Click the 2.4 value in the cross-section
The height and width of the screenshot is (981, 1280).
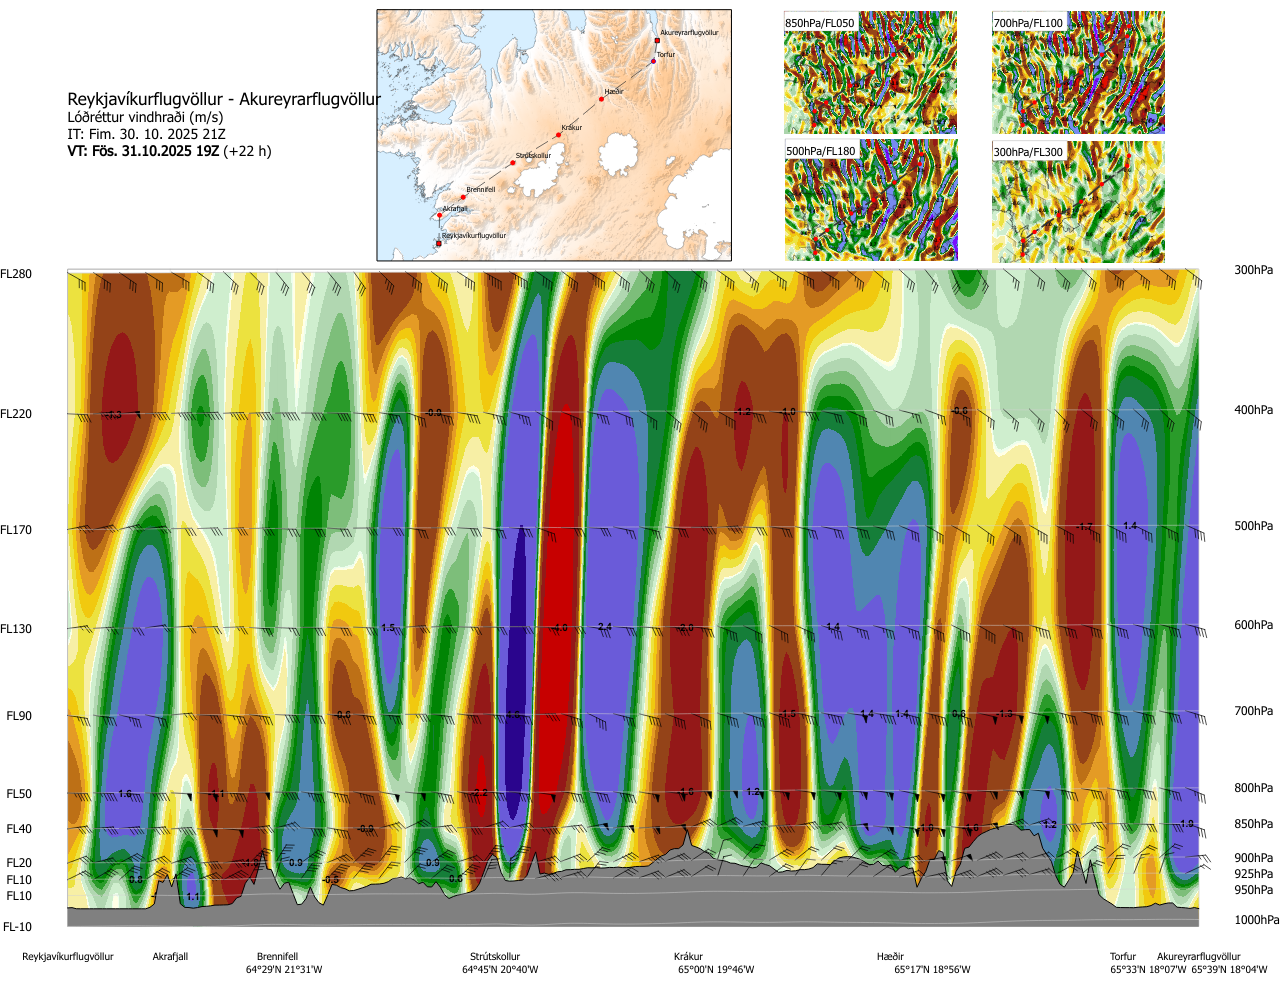604,627
